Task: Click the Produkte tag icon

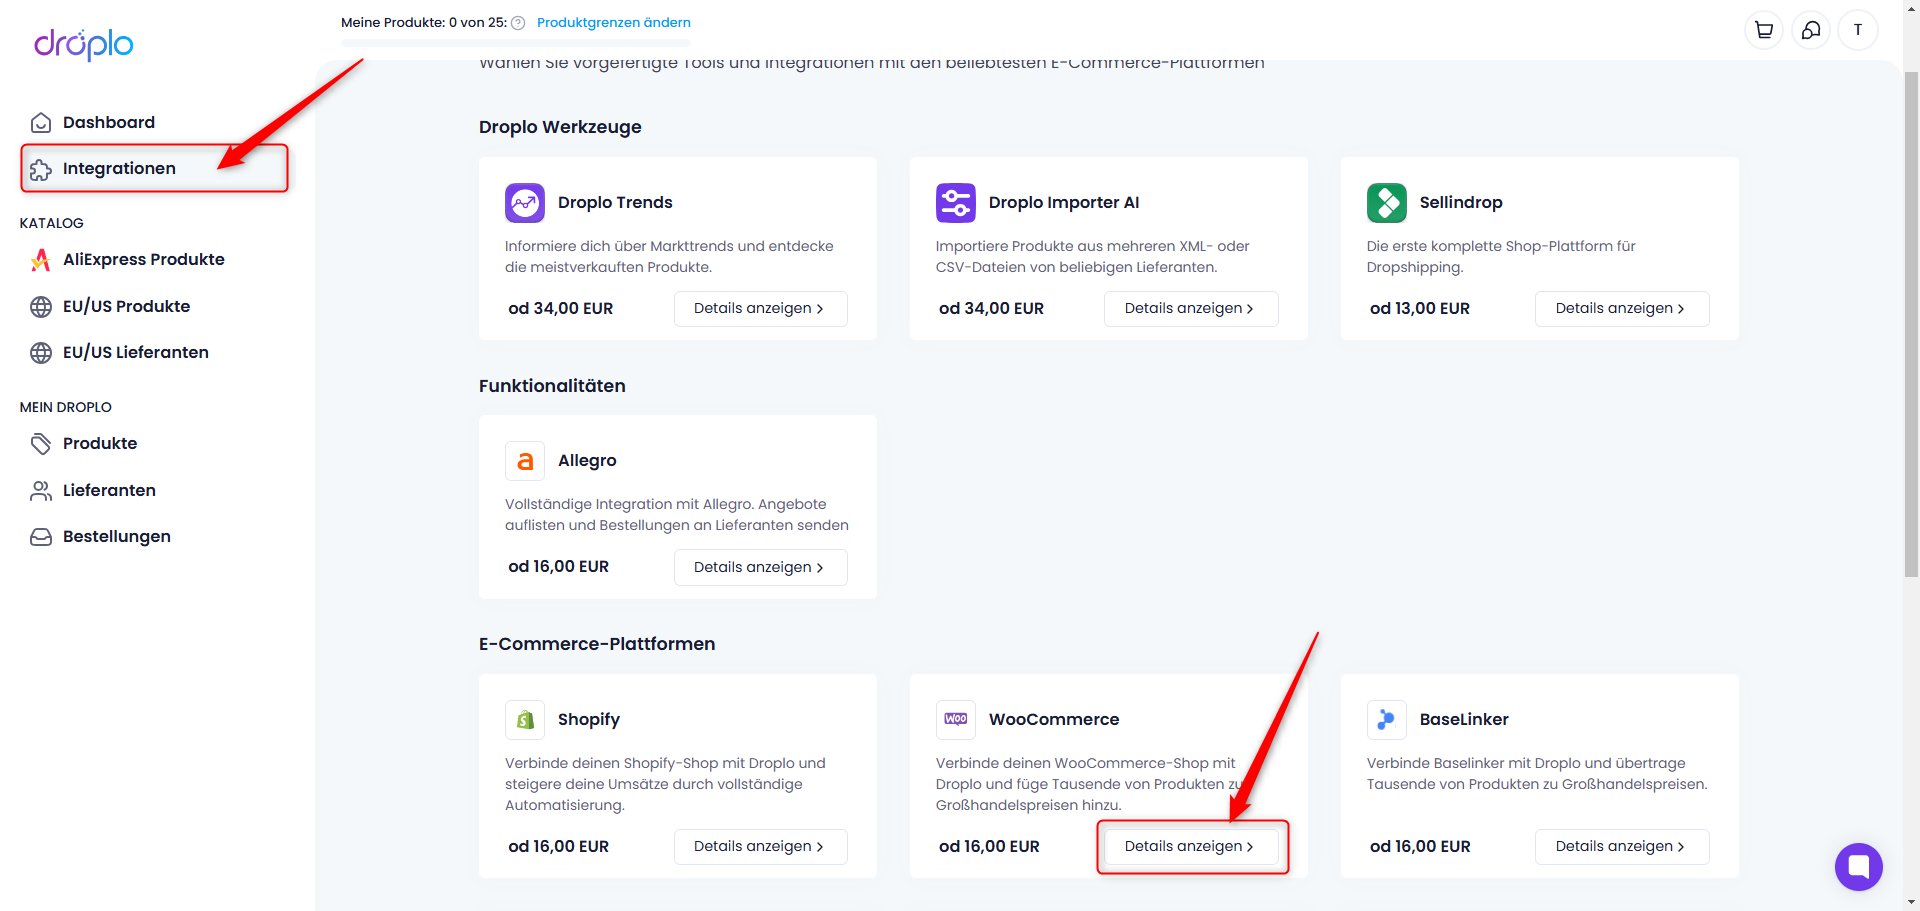Action: click(x=41, y=444)
